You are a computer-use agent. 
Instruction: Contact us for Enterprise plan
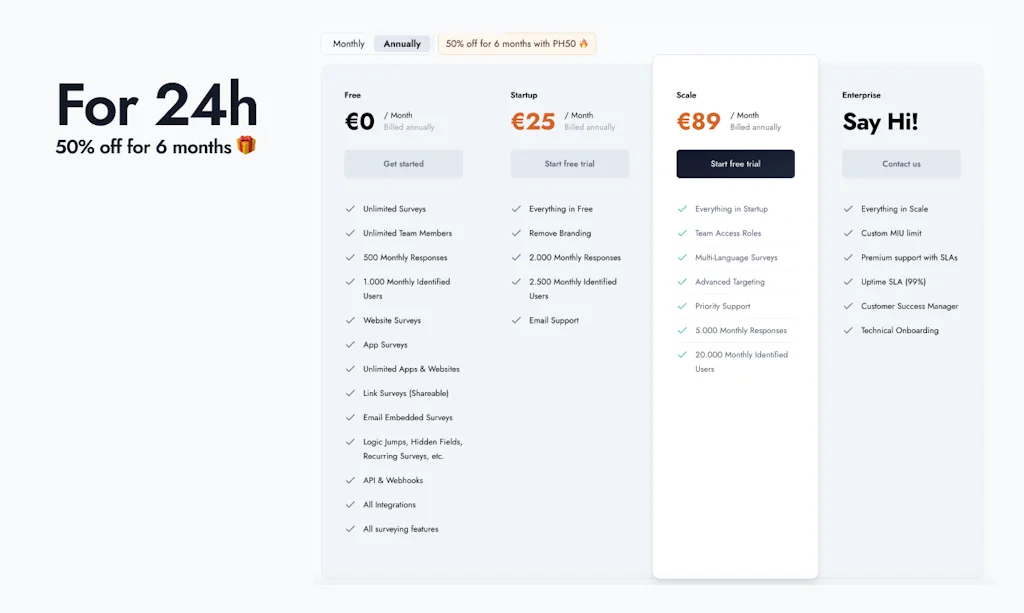tap(901, 164)
